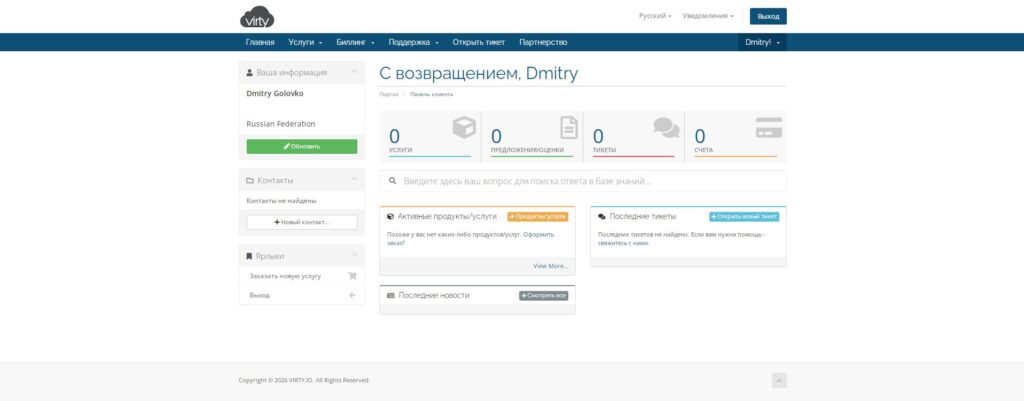Open the 0 Счета stat tile

735,136
